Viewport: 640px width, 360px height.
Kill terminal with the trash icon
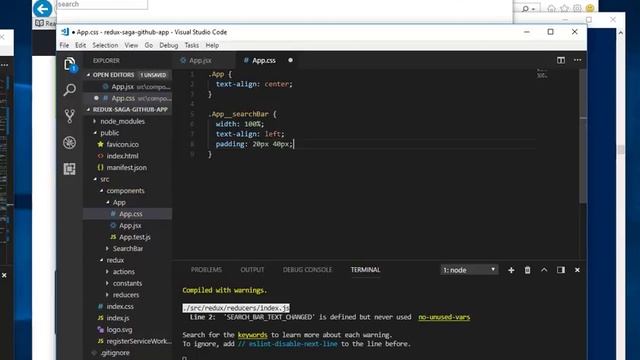[x=527, y=270]
